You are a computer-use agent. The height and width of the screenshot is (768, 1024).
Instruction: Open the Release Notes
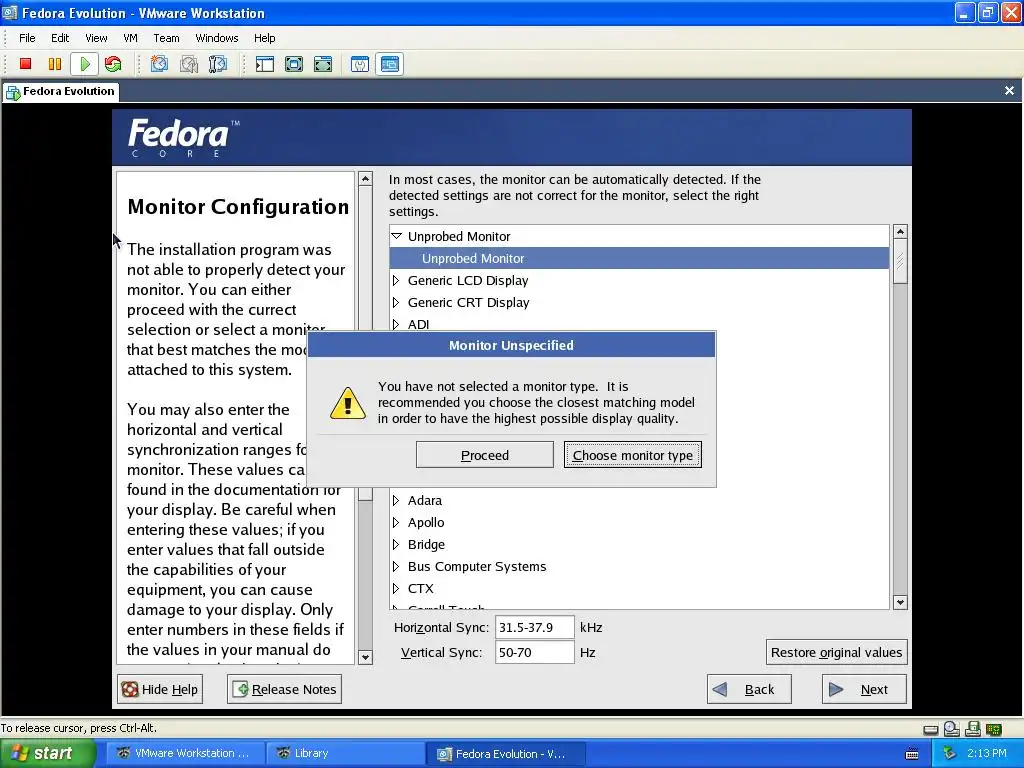click(285, 690)
